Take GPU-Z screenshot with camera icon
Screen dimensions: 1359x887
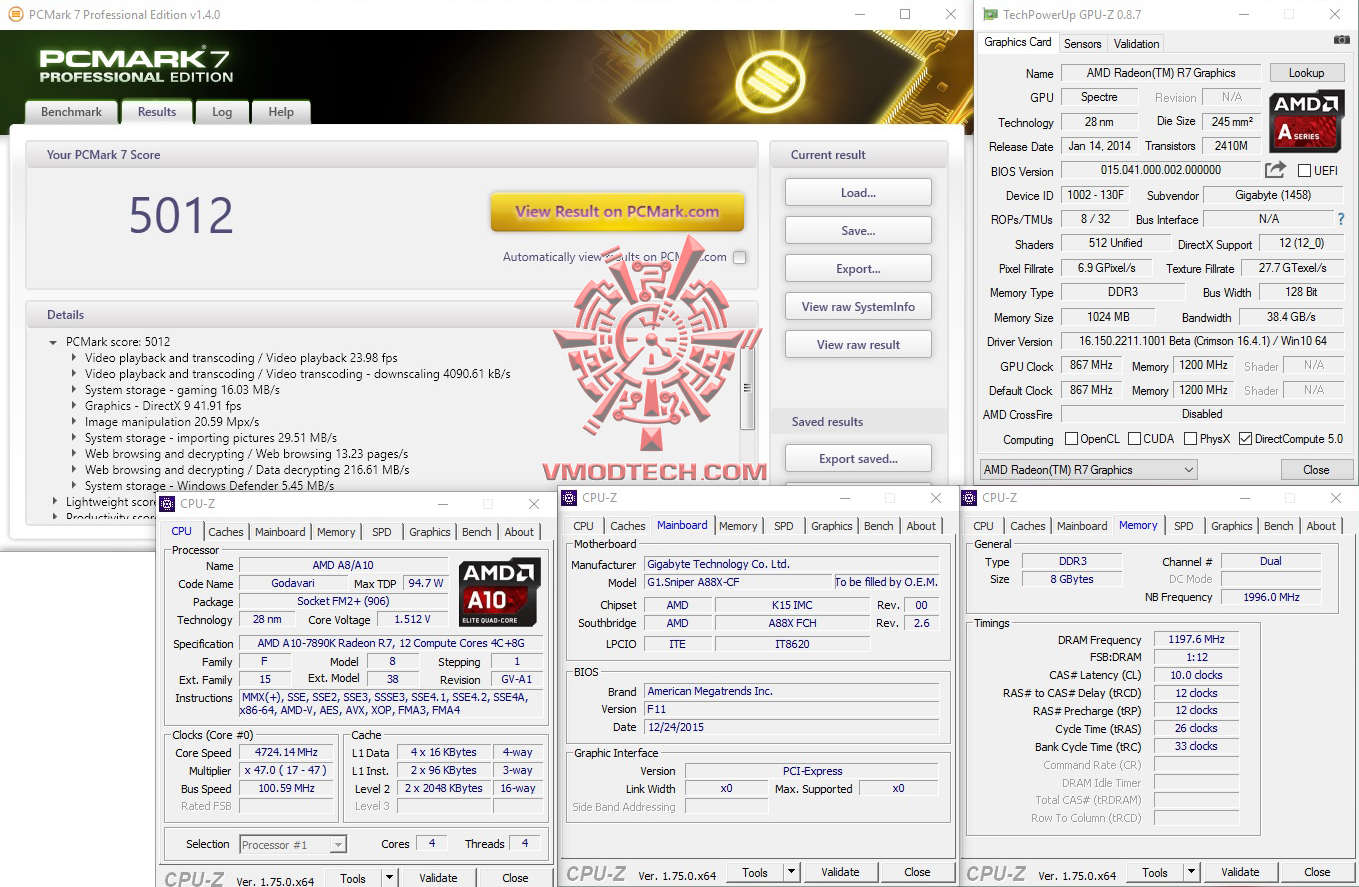[1341, 40]
